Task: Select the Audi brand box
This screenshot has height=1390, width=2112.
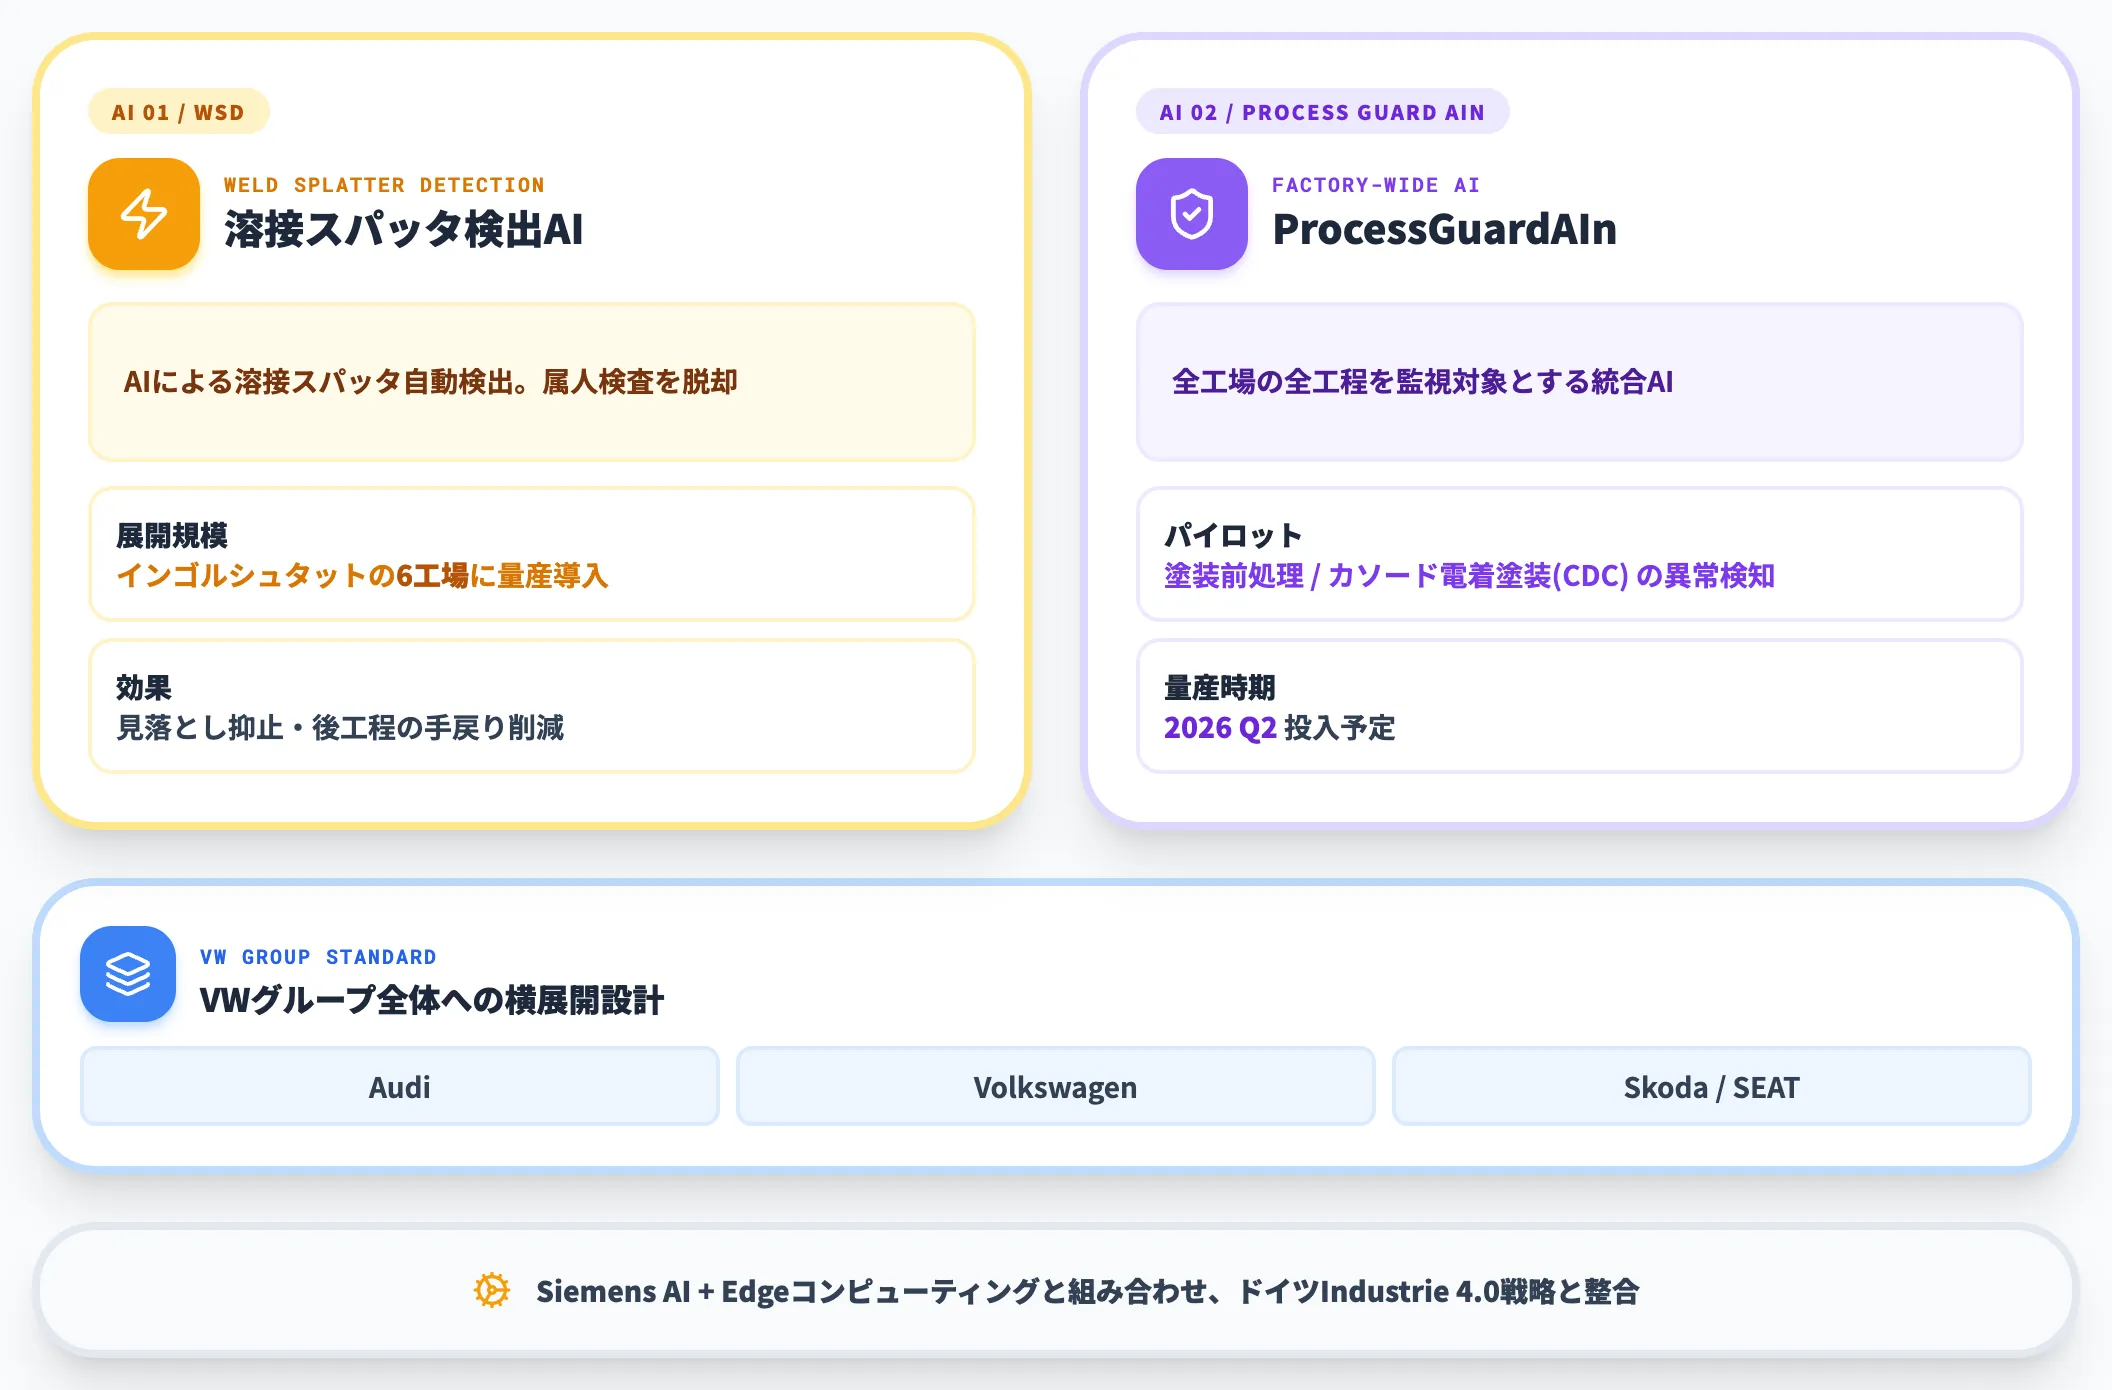Action: [x=400, y=1086]
